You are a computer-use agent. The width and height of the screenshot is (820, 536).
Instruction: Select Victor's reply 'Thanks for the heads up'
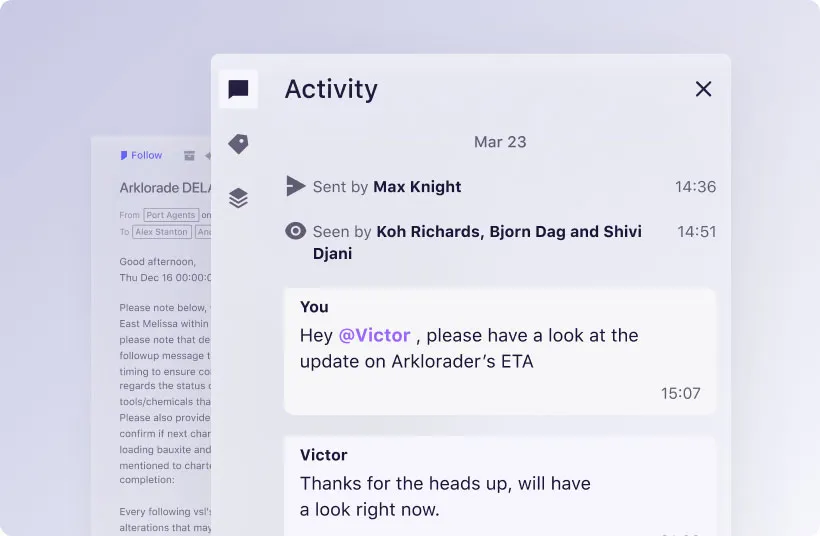point(500,486)
